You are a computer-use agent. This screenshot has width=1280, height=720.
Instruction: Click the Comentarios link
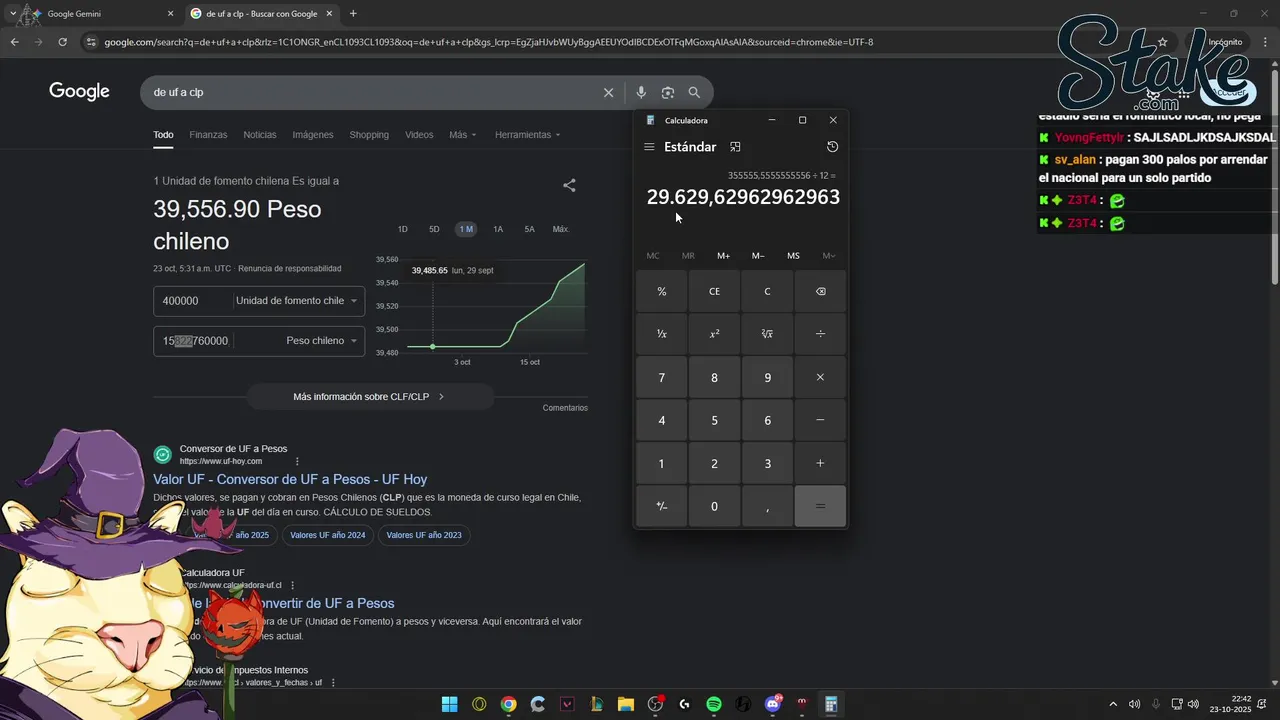coord(565,408)
